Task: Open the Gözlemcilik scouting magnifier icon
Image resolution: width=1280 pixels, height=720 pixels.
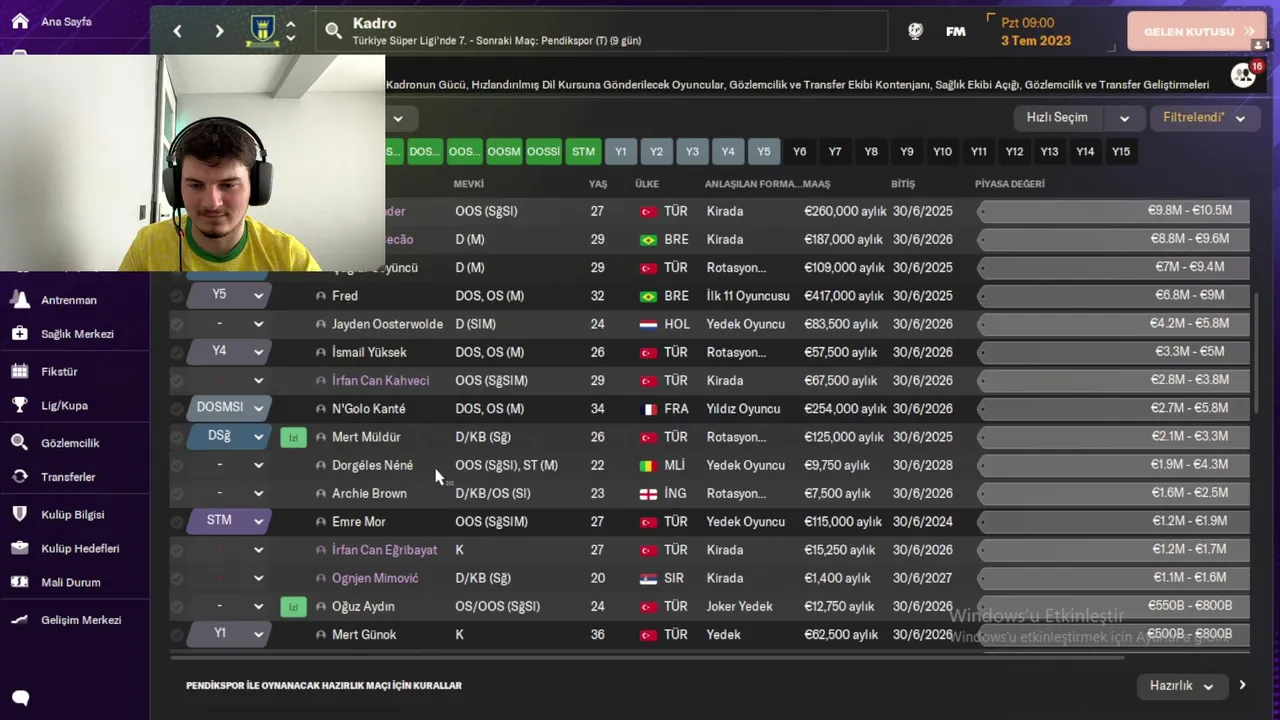Action: [x=20, y=443]
